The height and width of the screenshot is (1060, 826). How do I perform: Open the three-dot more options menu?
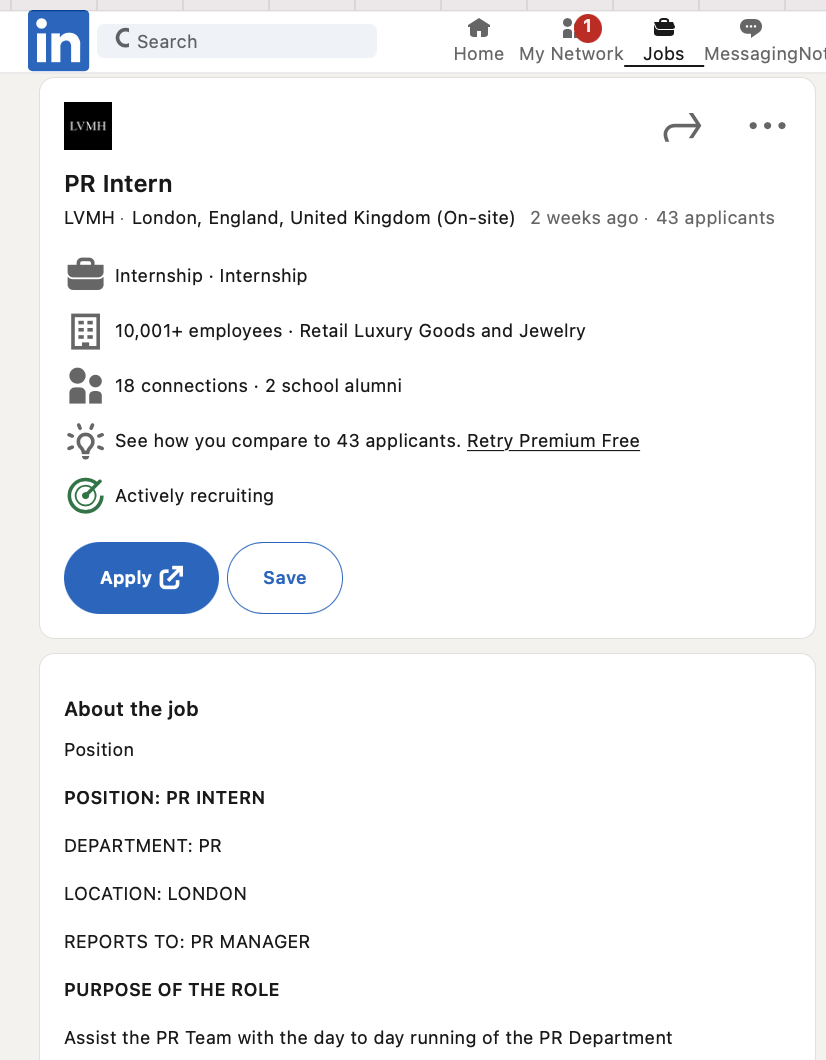pos(767,126)
